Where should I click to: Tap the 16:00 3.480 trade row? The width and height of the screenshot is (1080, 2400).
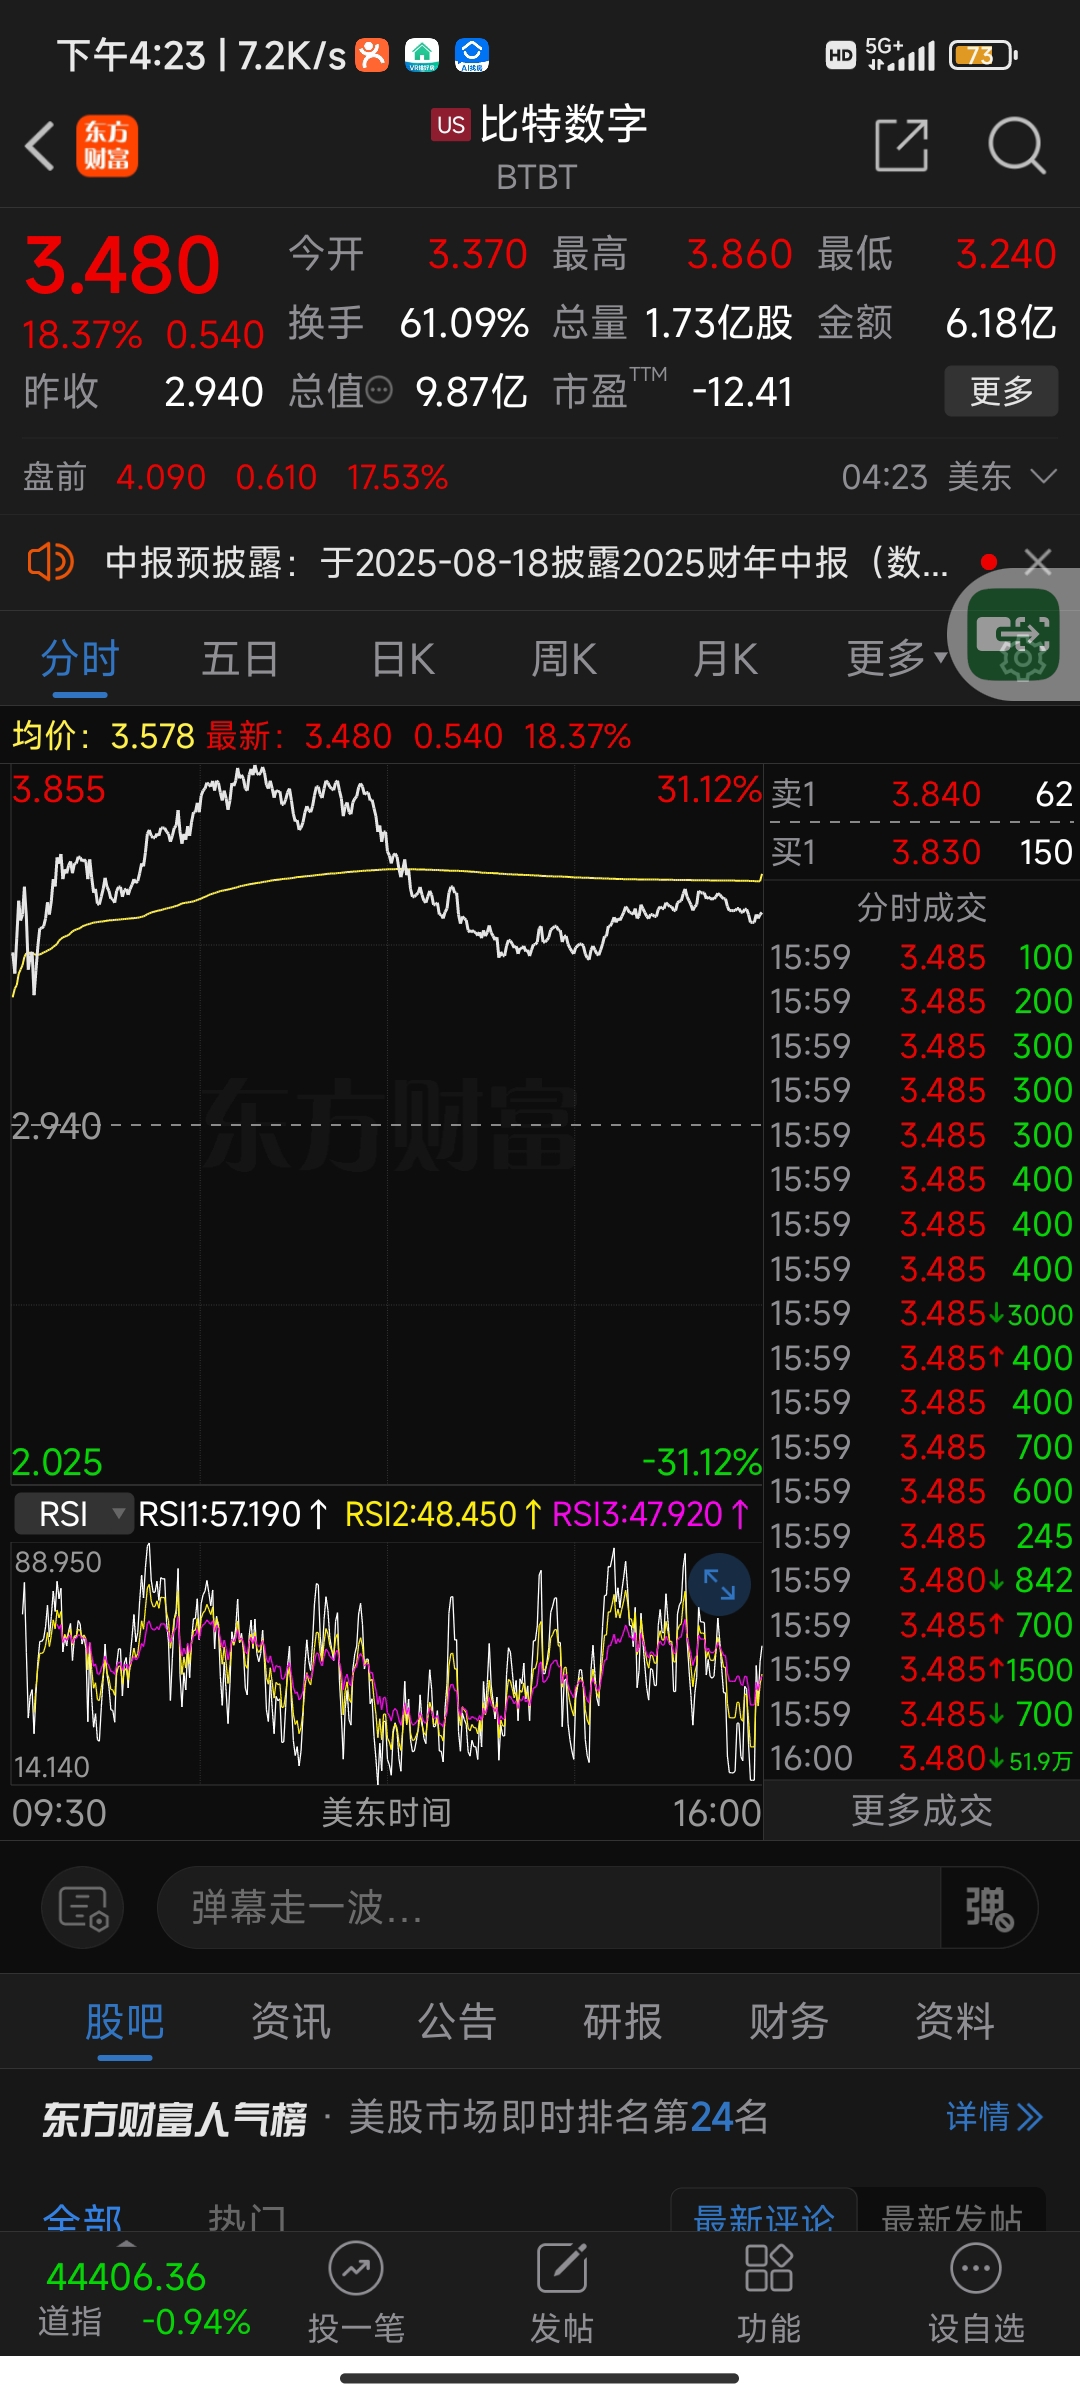pos(921,1758)
